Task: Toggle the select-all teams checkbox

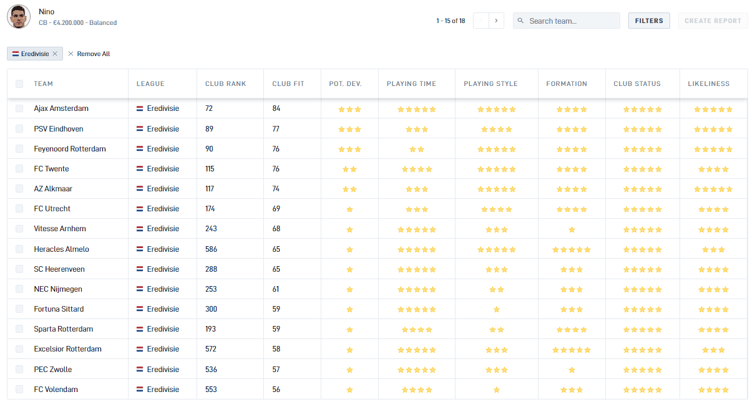Action: [x=19, y=84]
